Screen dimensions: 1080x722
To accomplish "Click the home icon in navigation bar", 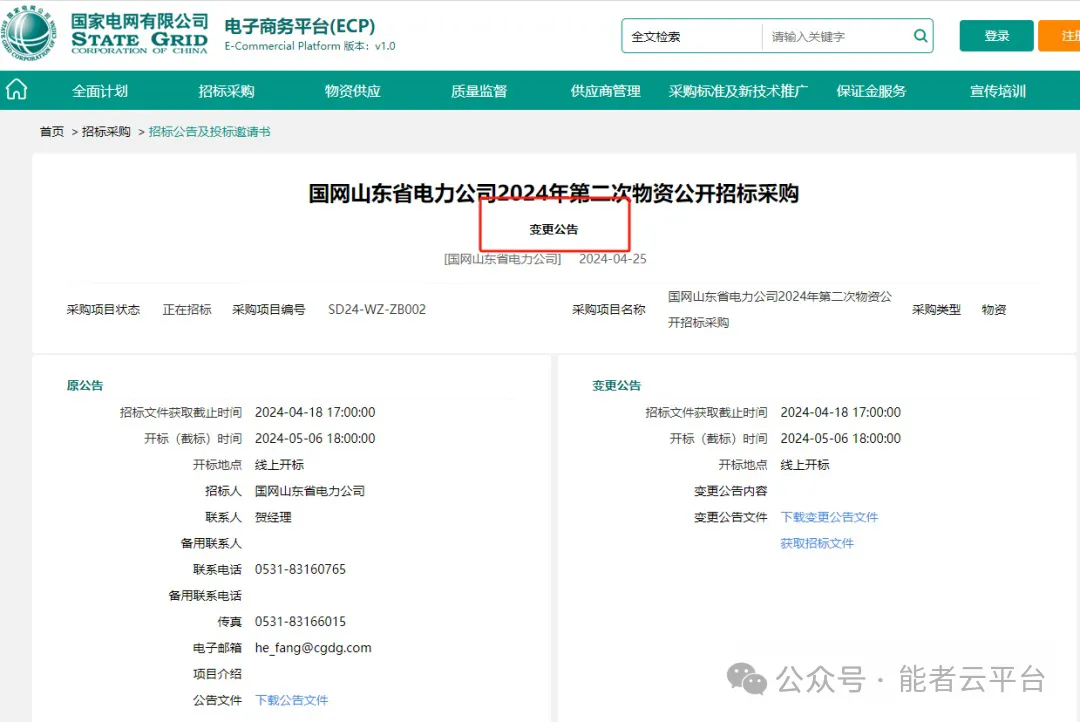I will [x=17, y=90].
